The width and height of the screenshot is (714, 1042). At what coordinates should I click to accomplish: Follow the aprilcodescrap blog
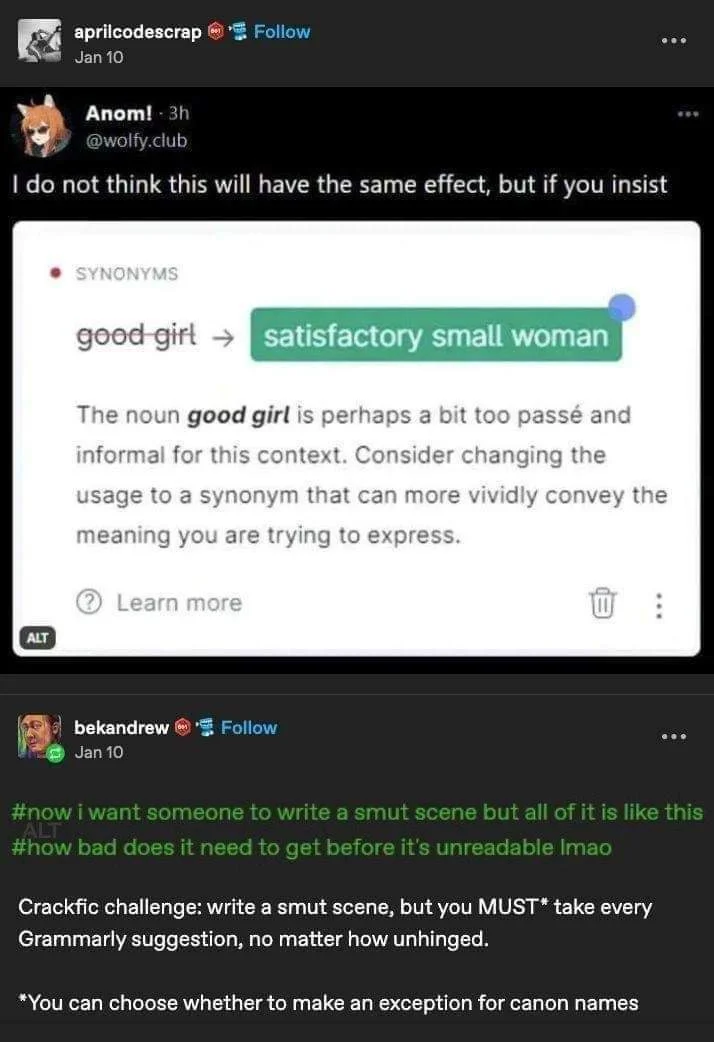point(281,31)
